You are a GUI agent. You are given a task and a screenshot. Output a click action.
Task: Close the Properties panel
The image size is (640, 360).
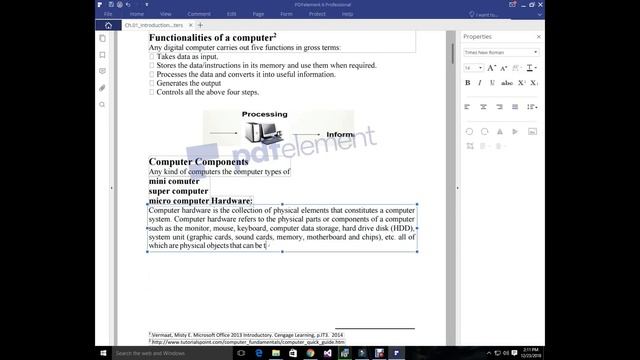tap(538, 37)
